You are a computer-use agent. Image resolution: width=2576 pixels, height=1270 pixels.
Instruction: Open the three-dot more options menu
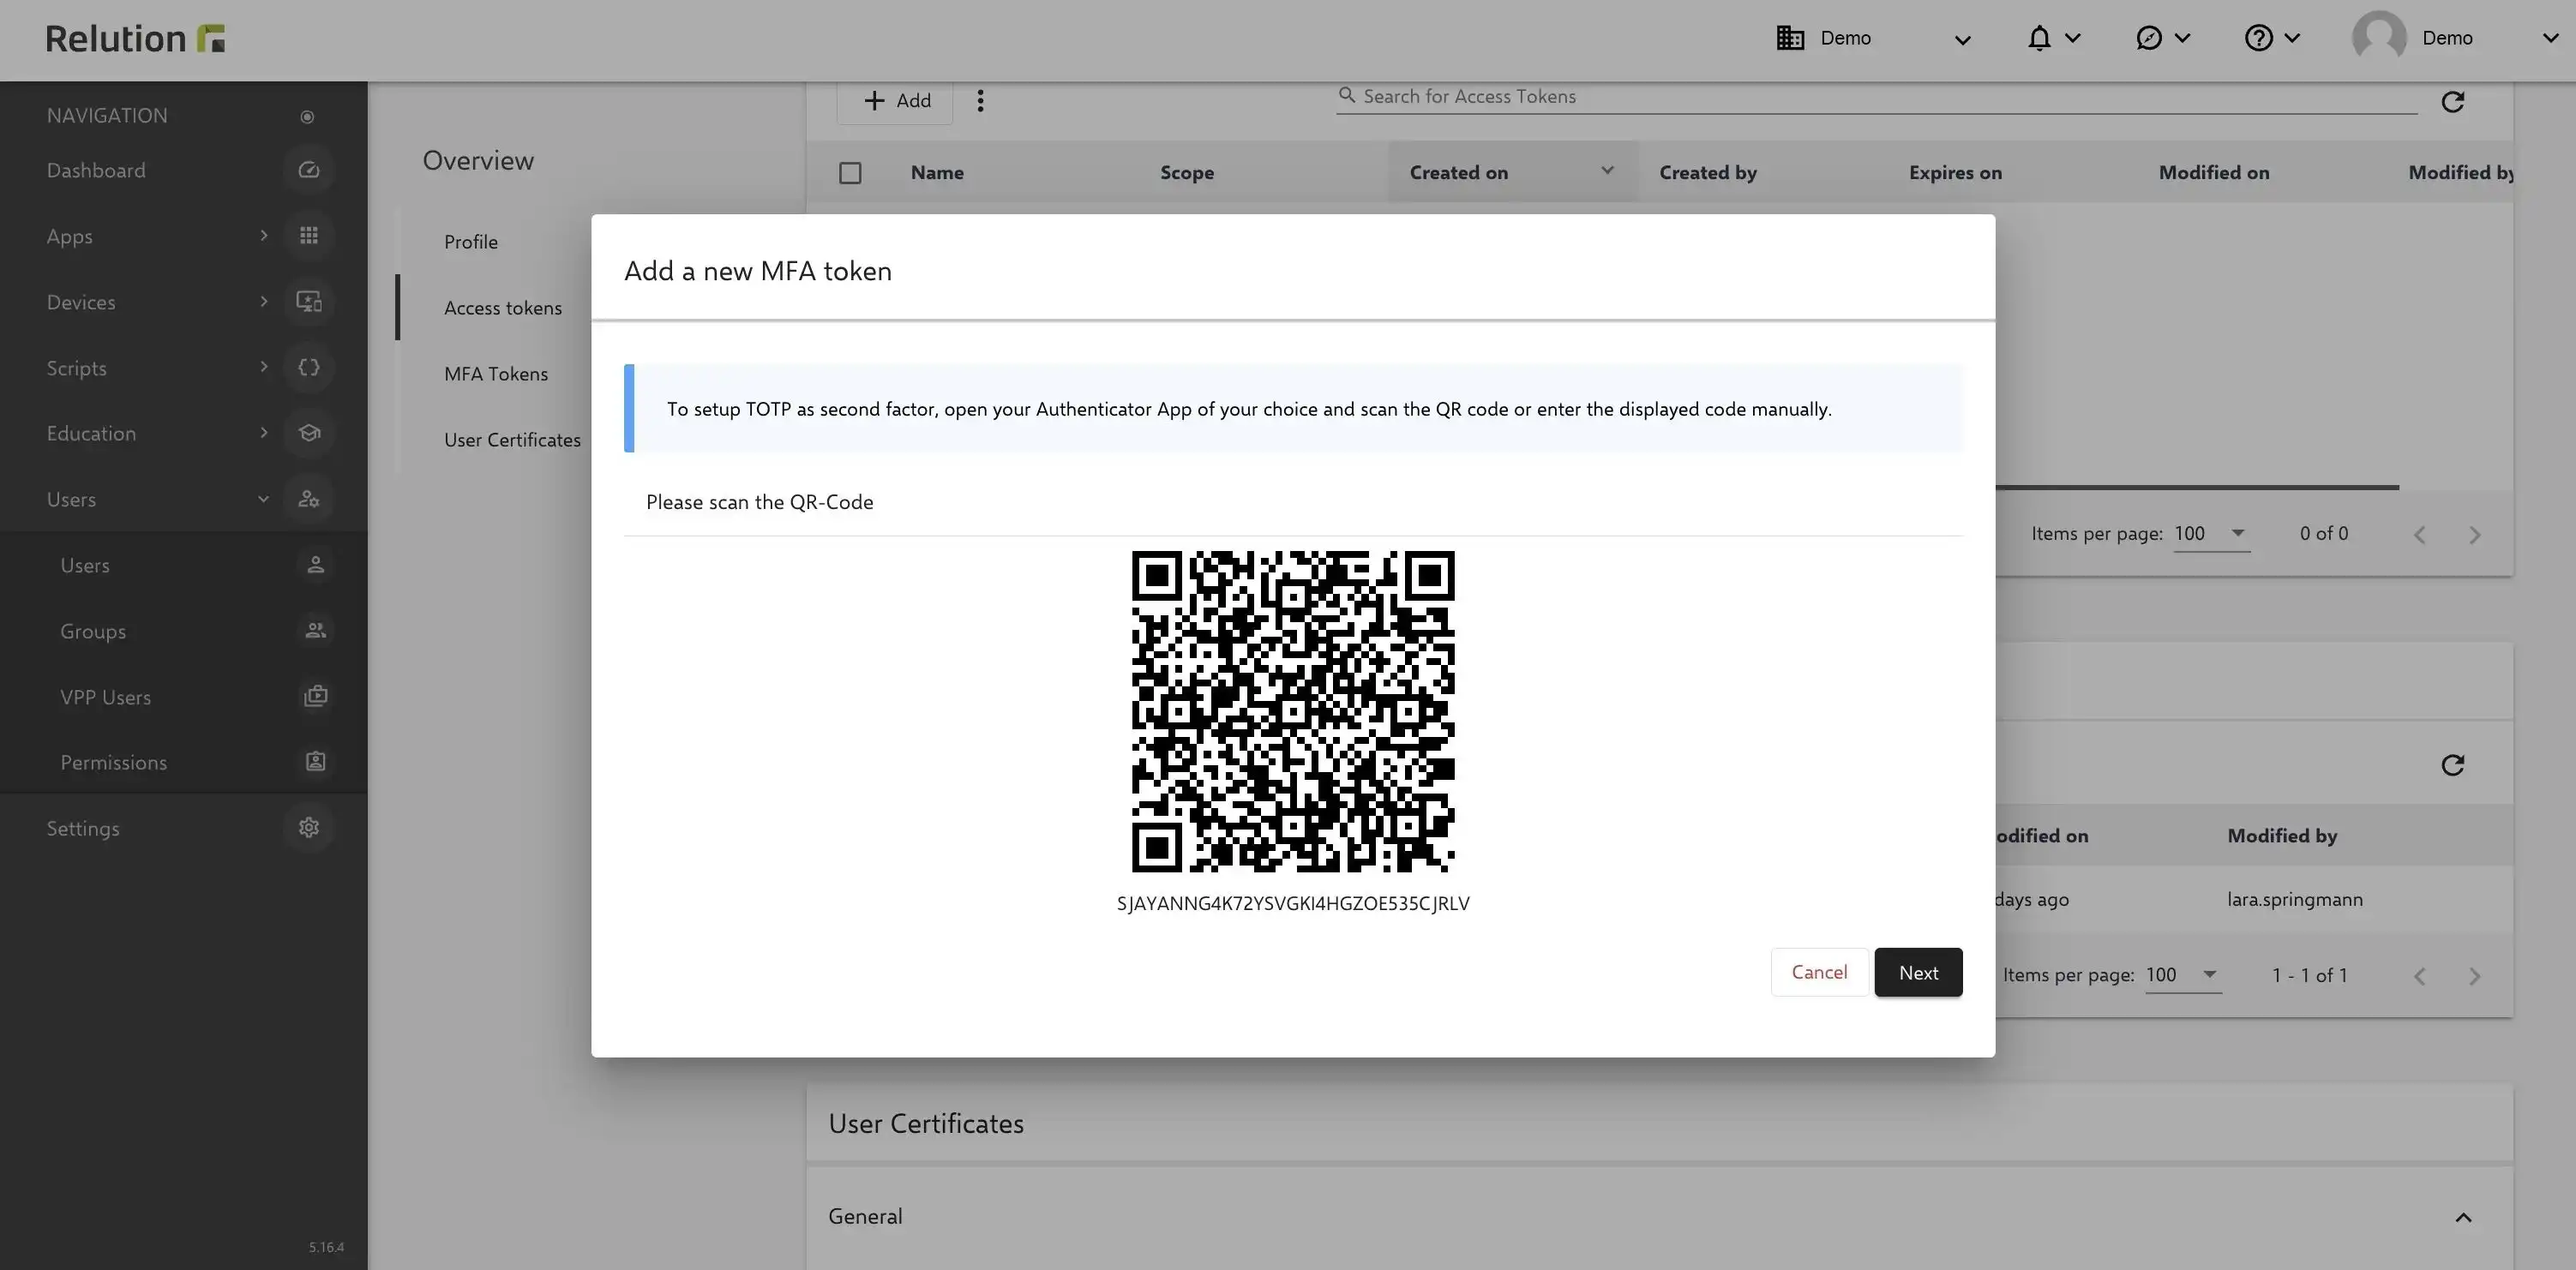pyautogui.click(x=980, y=101)
